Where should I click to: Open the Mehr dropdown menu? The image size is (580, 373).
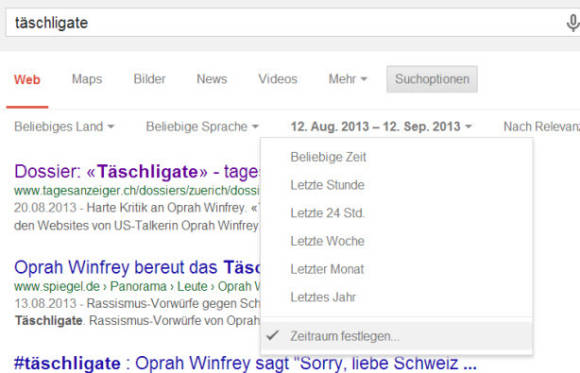click(348, 79)
